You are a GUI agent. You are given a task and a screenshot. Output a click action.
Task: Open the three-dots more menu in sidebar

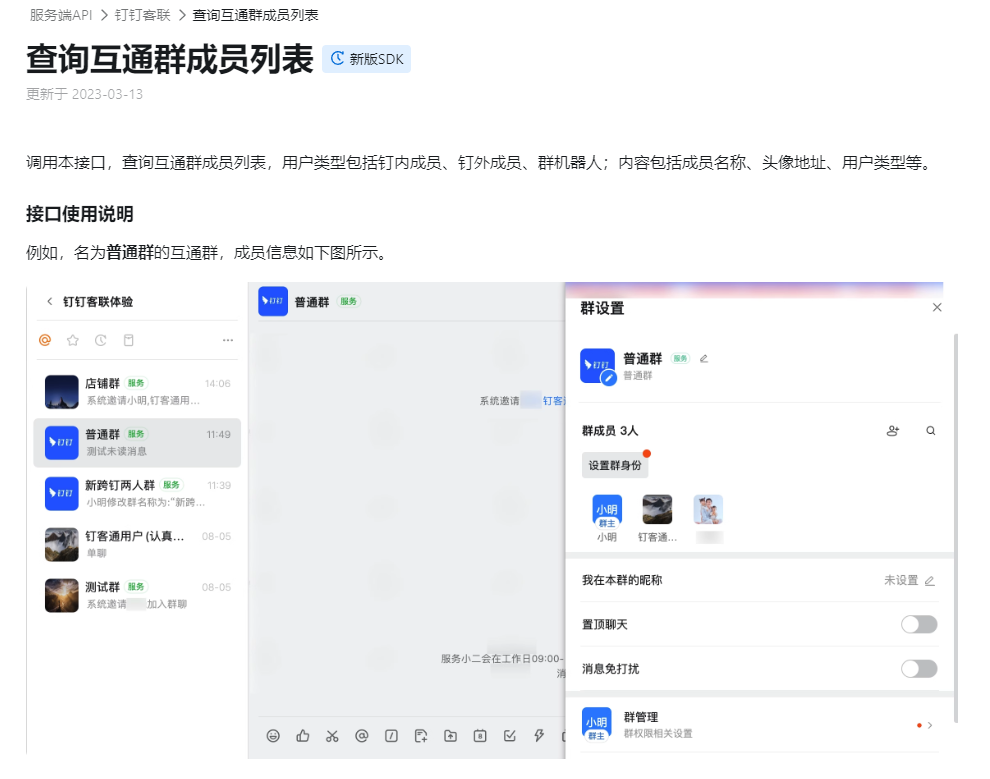coord(228,340)
